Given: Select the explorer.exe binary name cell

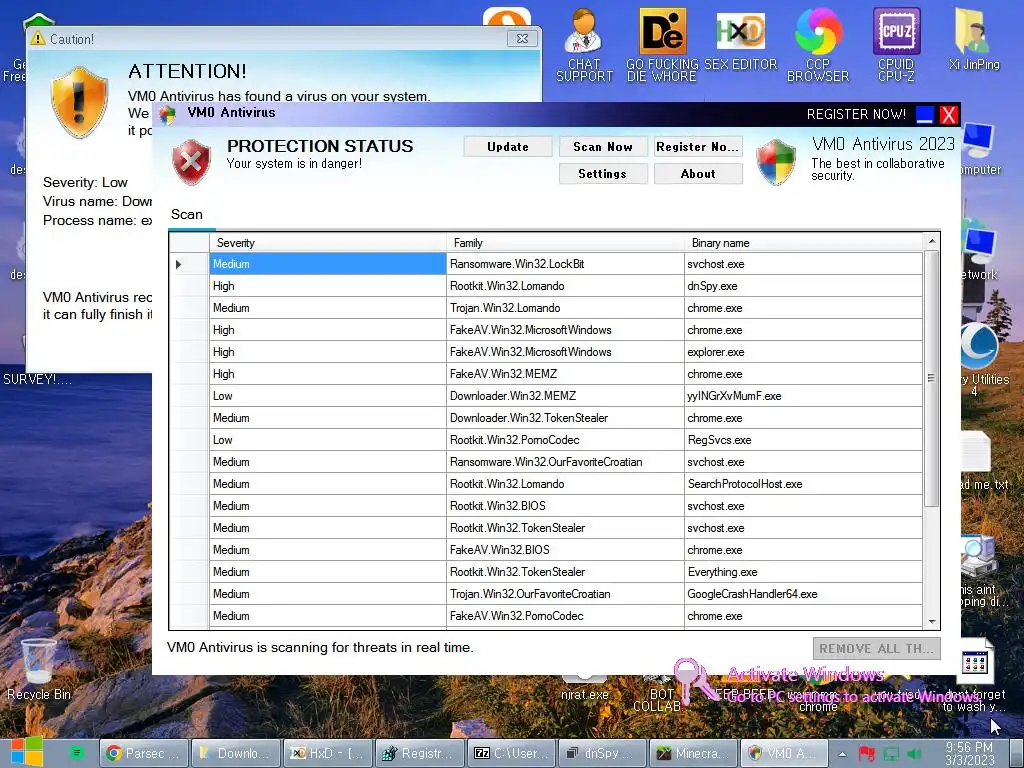Looking at the screenshot, I should tap(803, 352).
